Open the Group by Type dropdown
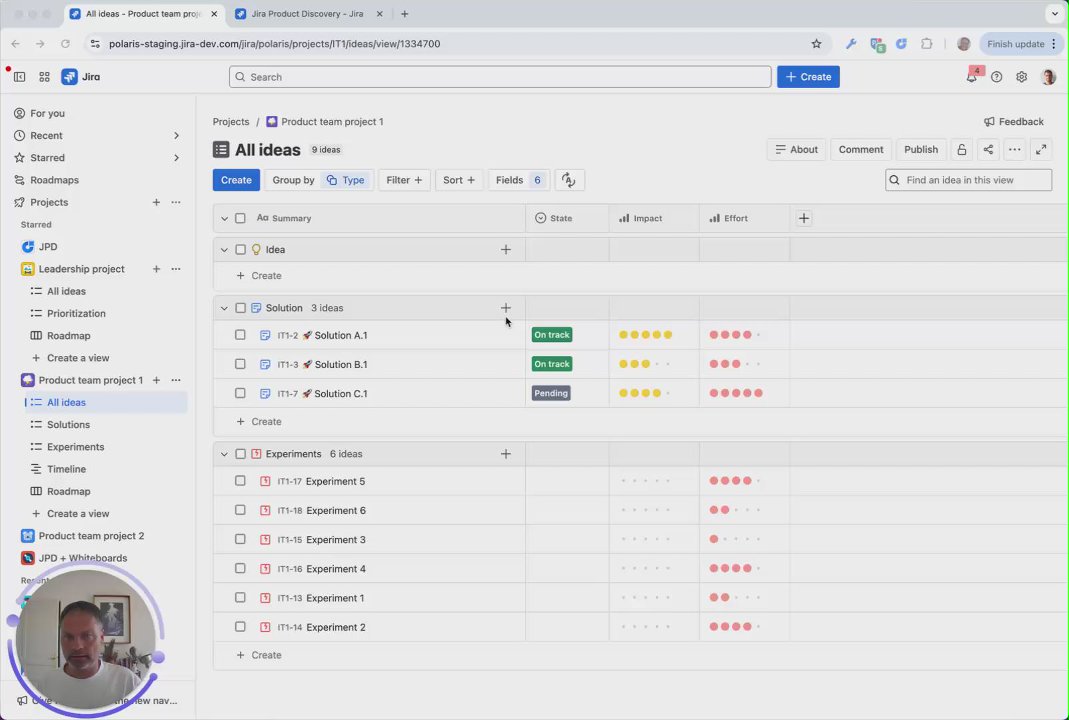The image size is (1069, 720). point(319,180)
